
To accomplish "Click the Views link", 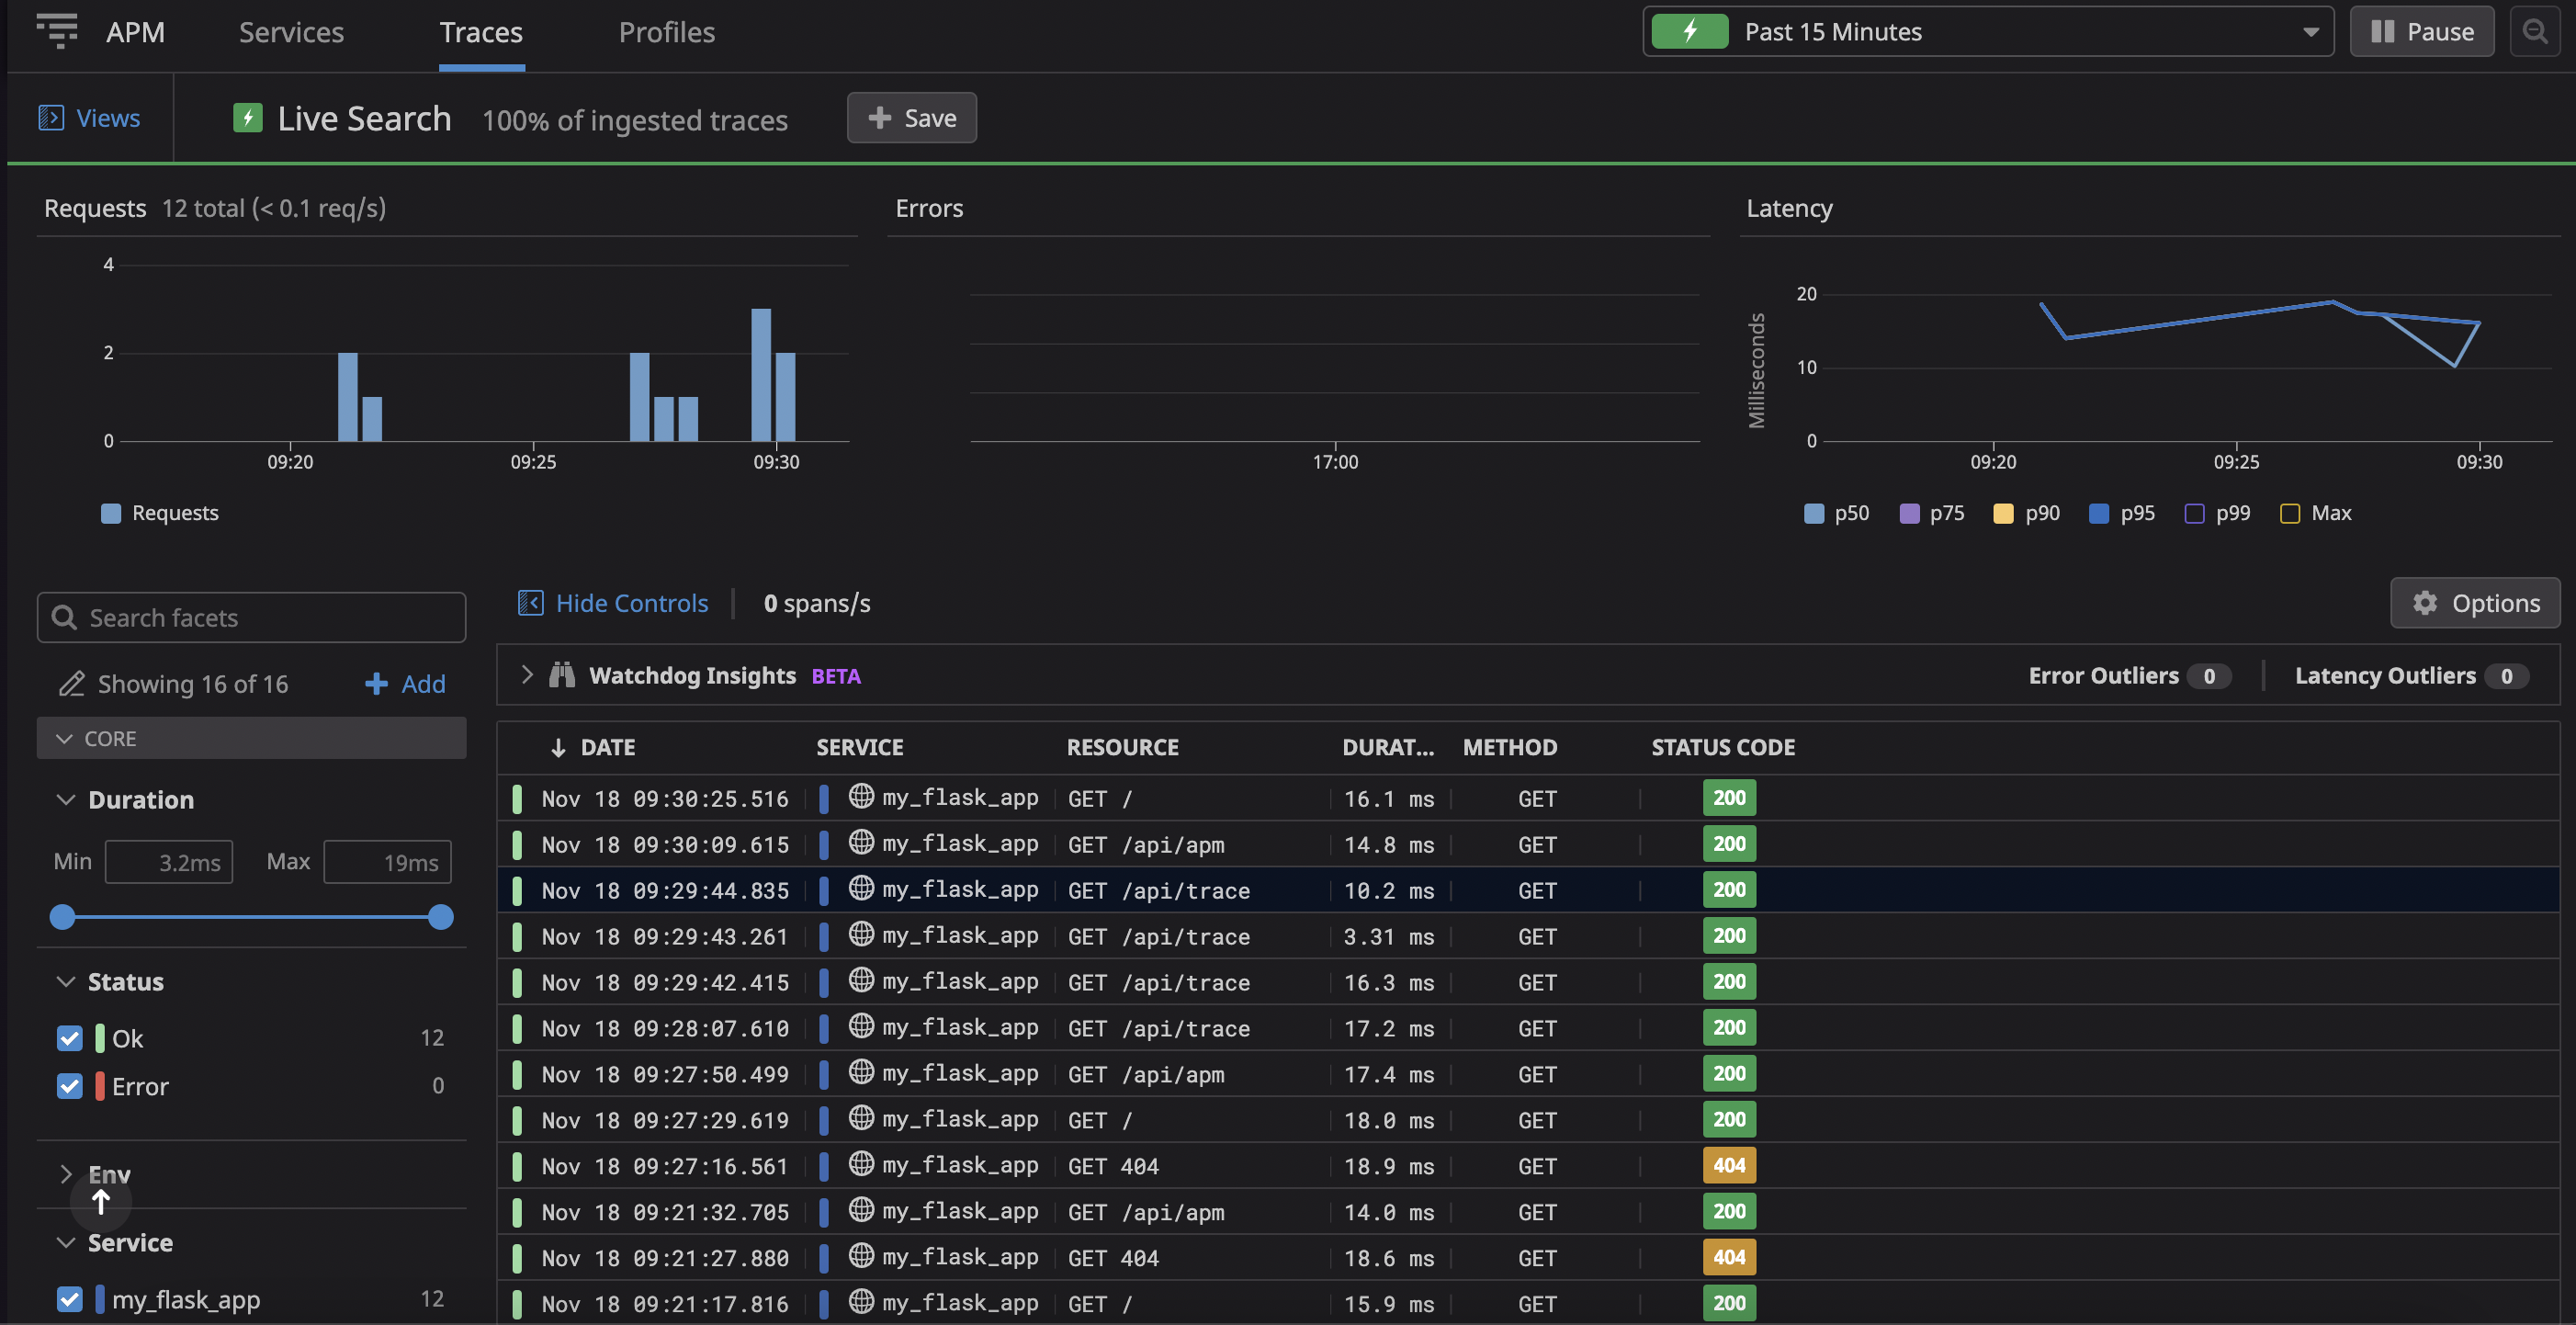I will coord(108,118).
